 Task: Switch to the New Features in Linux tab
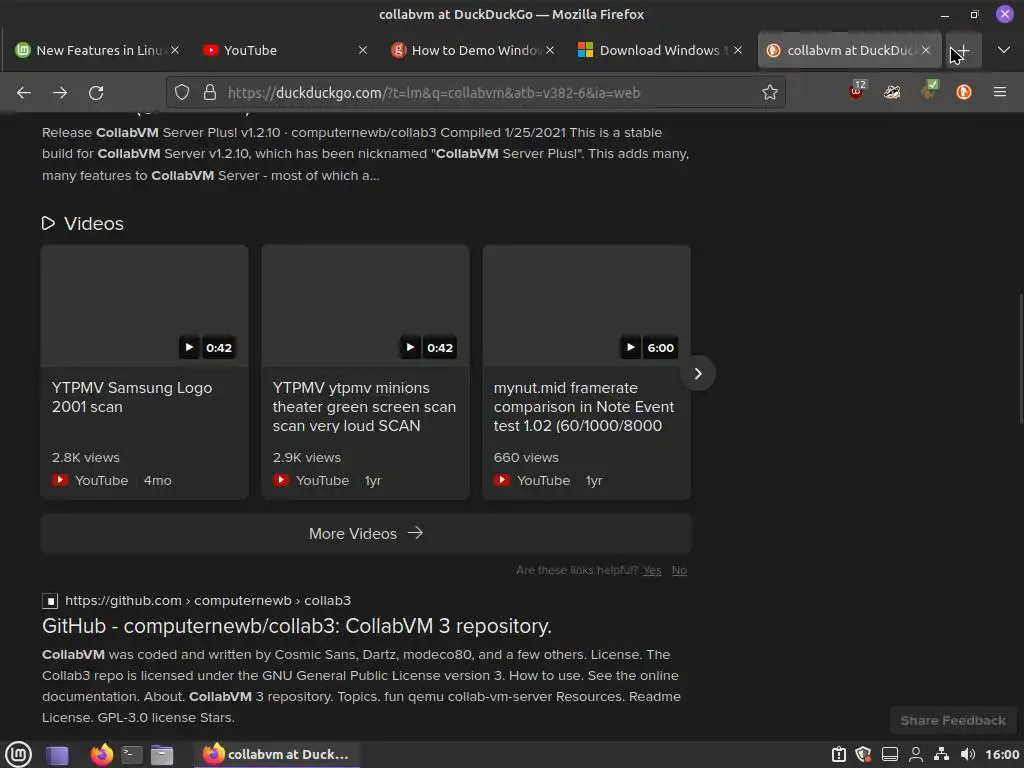tap(97, 50)
